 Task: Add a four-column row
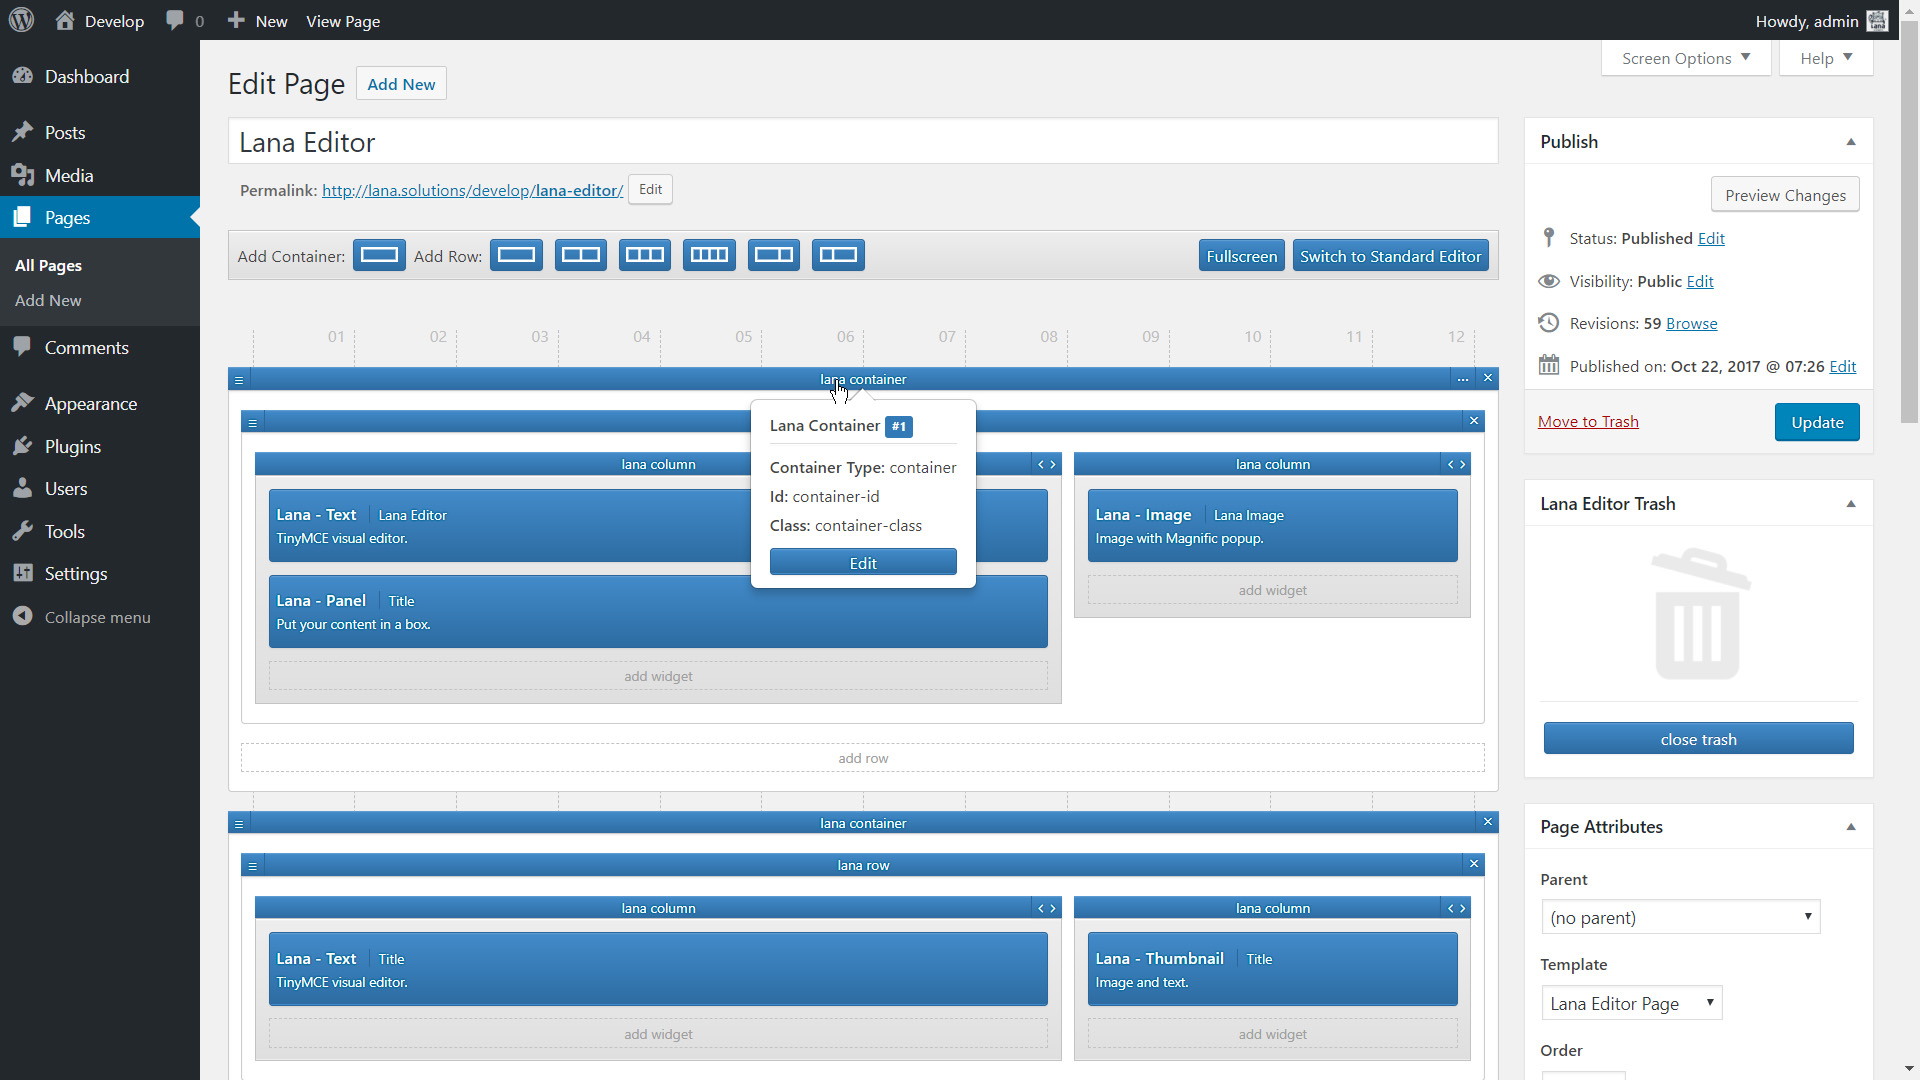[x=709, y=255]
